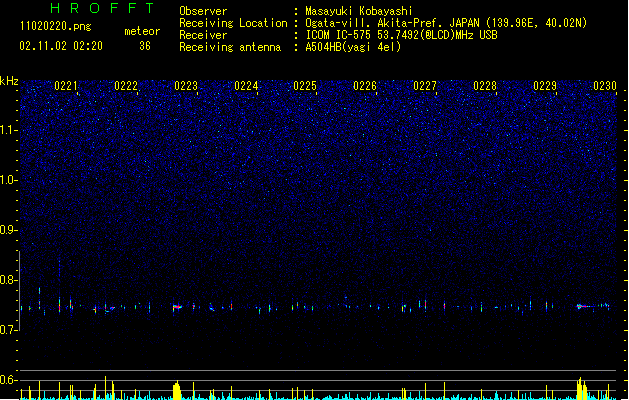629x400 pixels.
Task: Click the strong meteor echo at 0223
Action: pyautogui.click(x=177, y=307)
